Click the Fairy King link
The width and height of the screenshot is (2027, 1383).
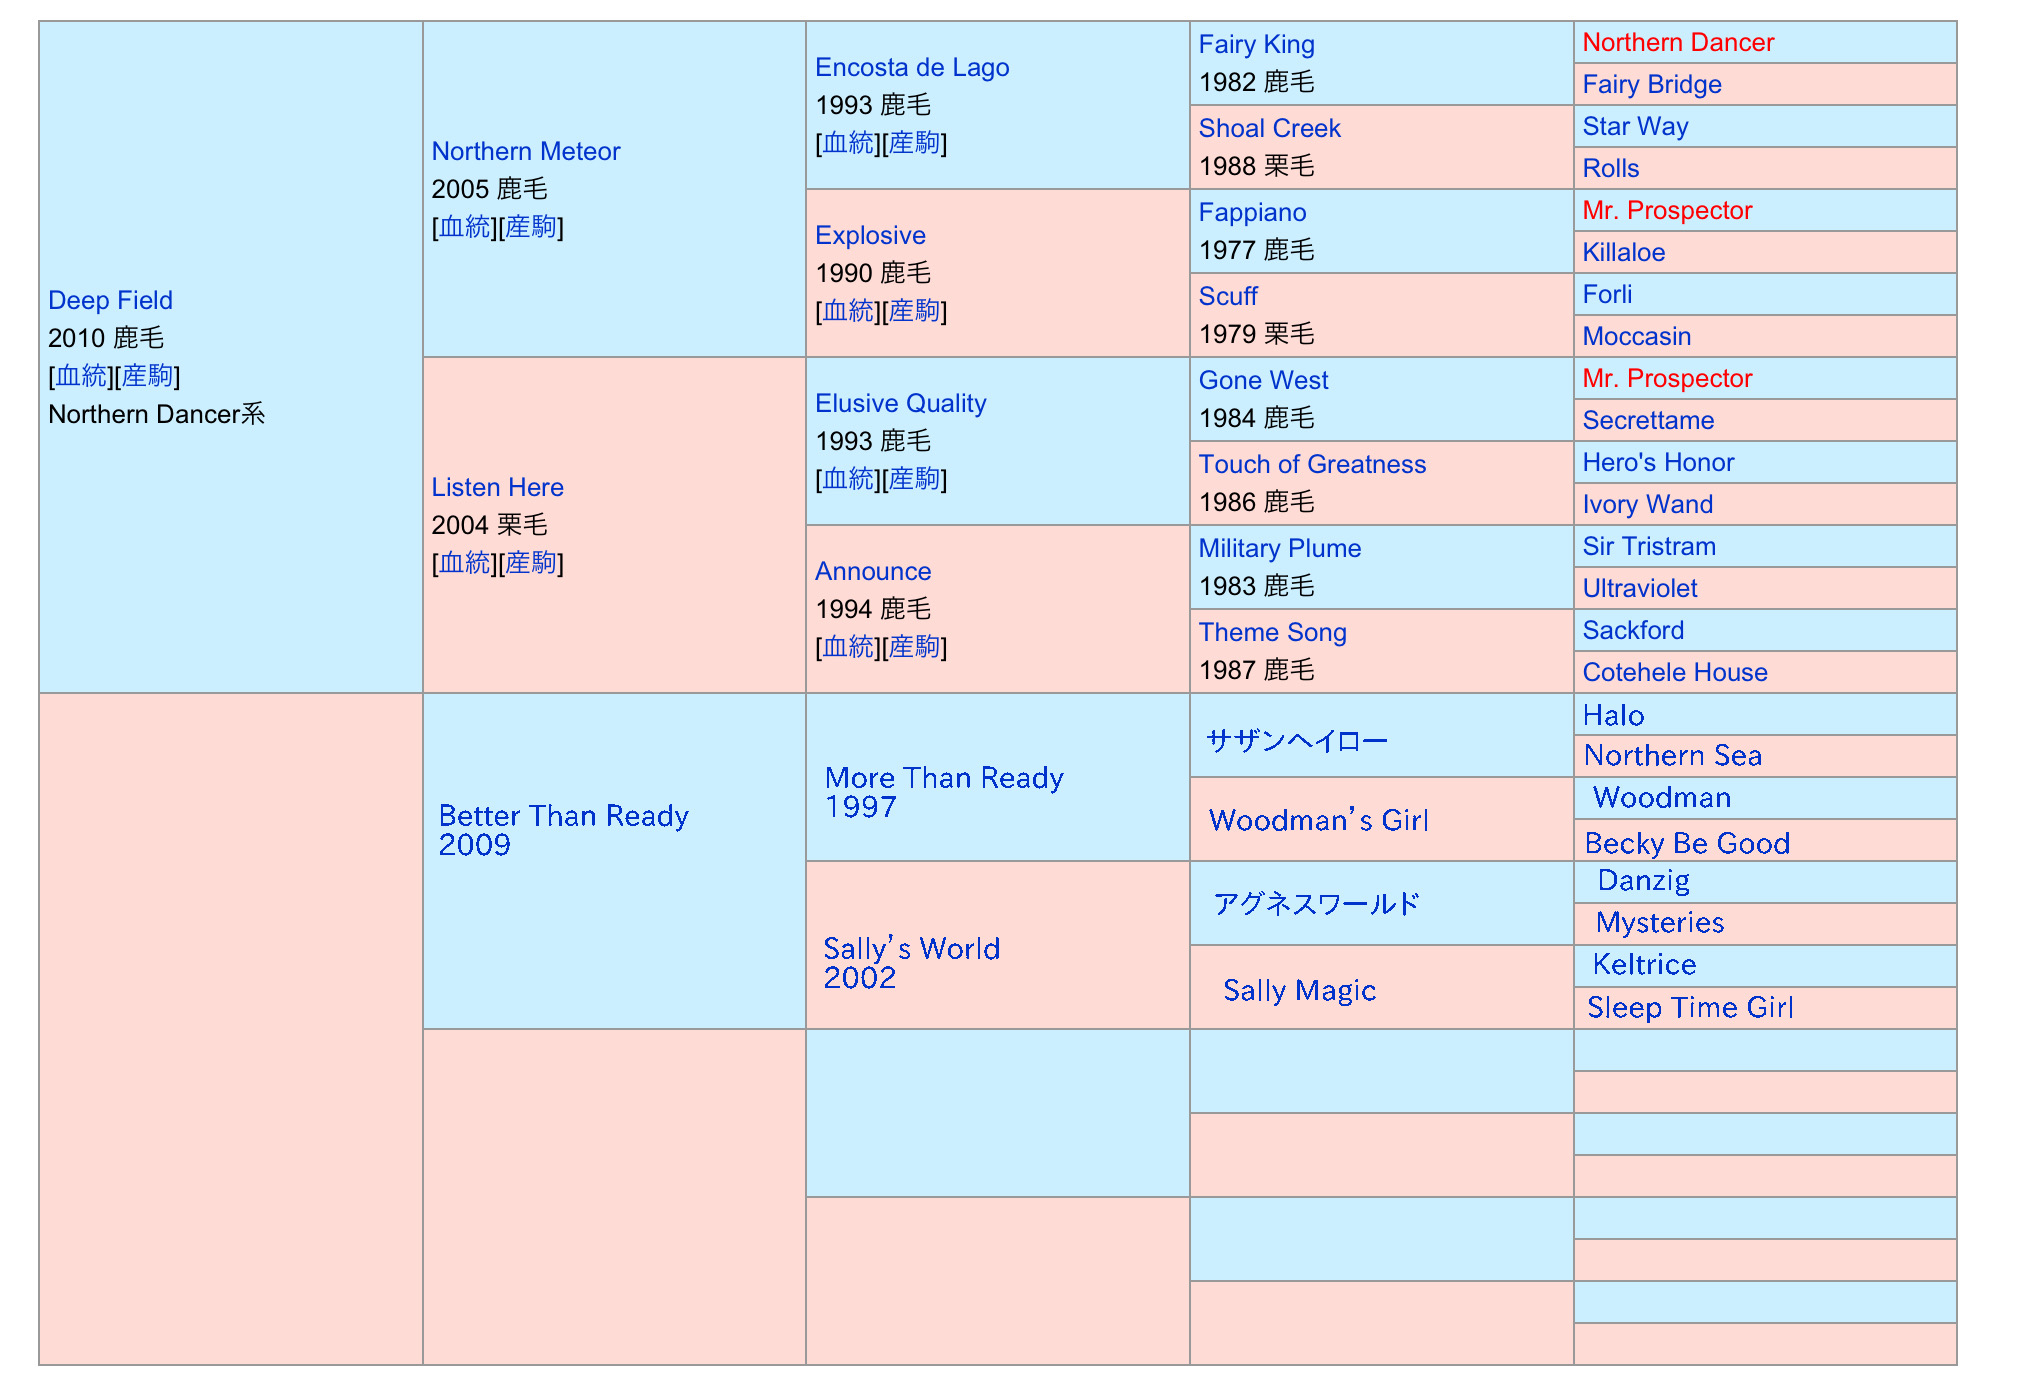(x=1256, y=44)
